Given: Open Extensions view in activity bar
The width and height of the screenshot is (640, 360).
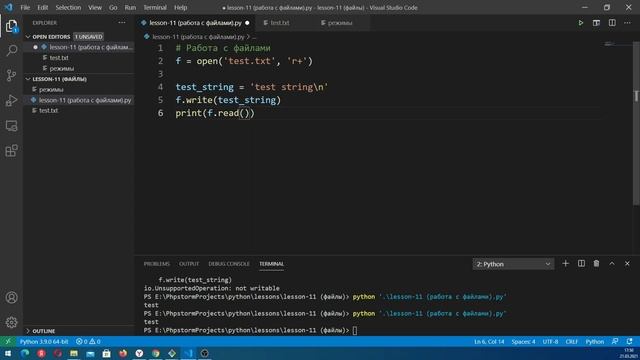Looking at the screenshot, I should 11,151.
